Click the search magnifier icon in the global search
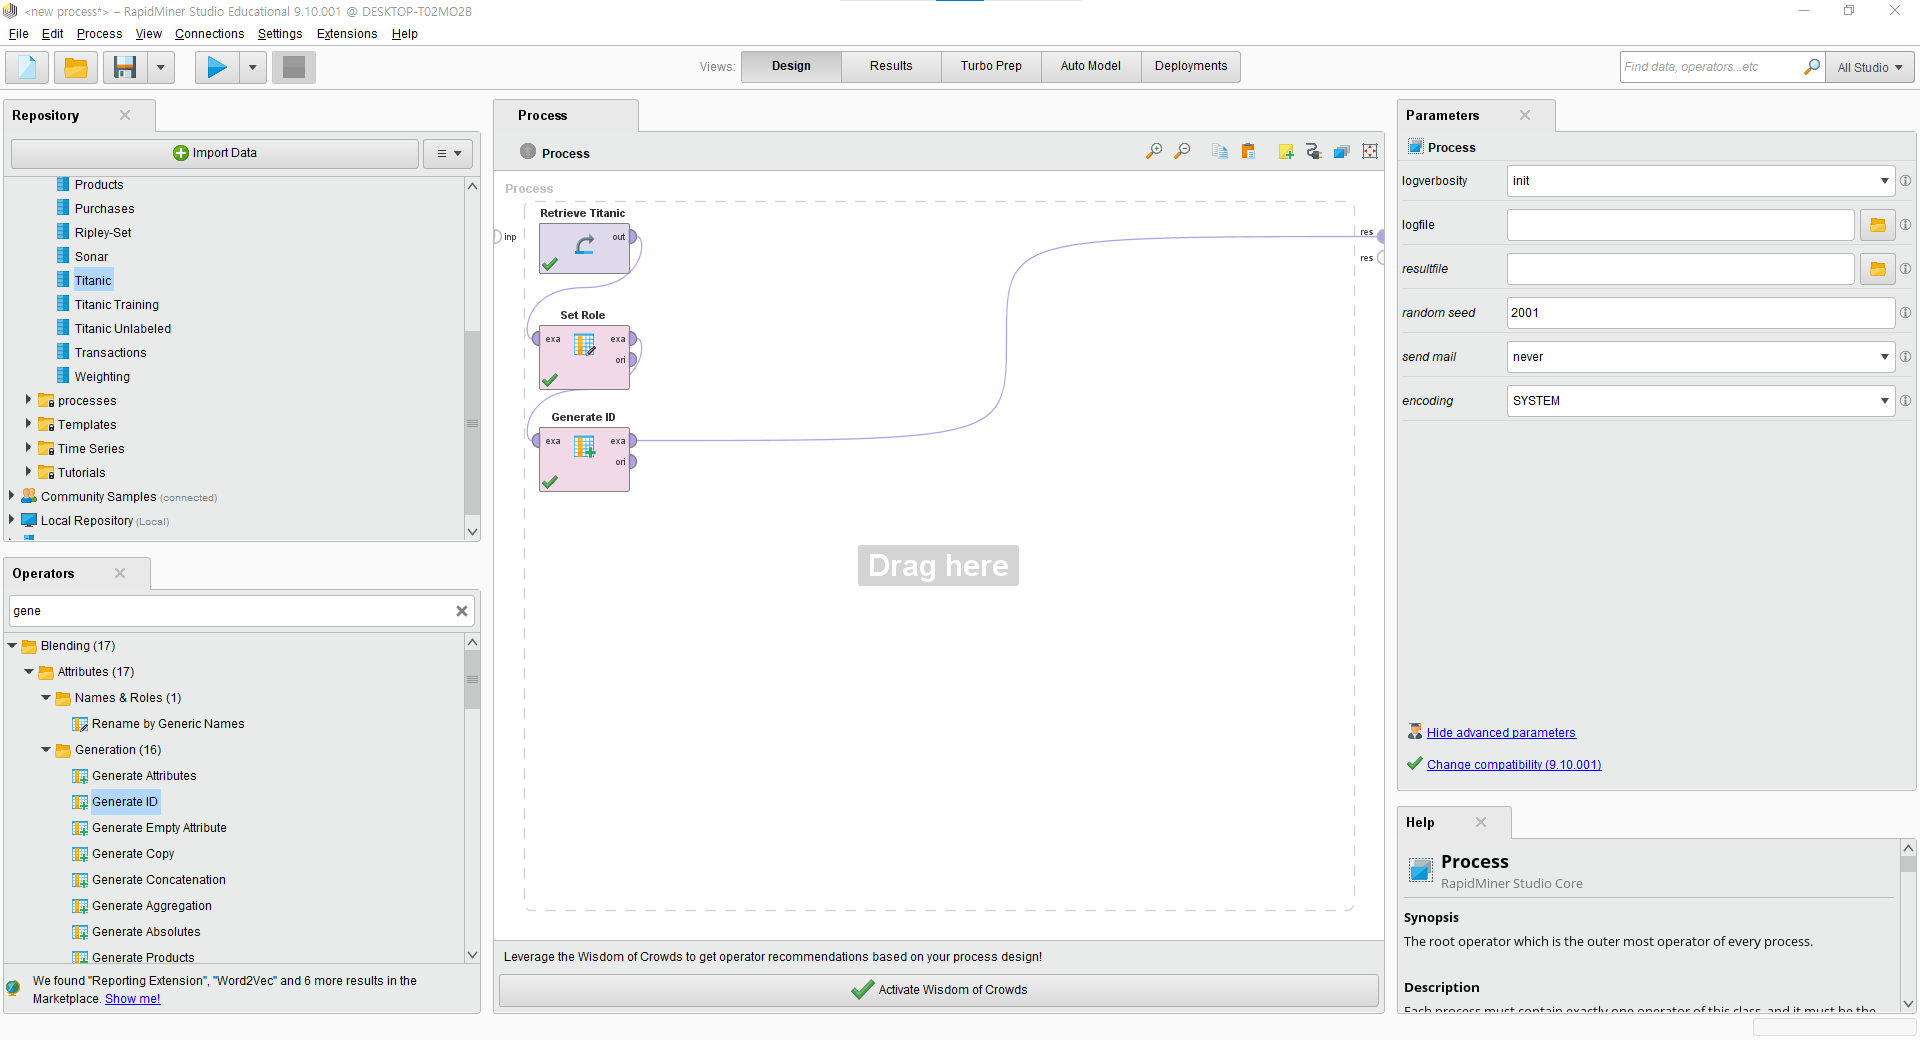Image resolution: width=1920 pixels, height=1040 pixels. point(1811,67)
